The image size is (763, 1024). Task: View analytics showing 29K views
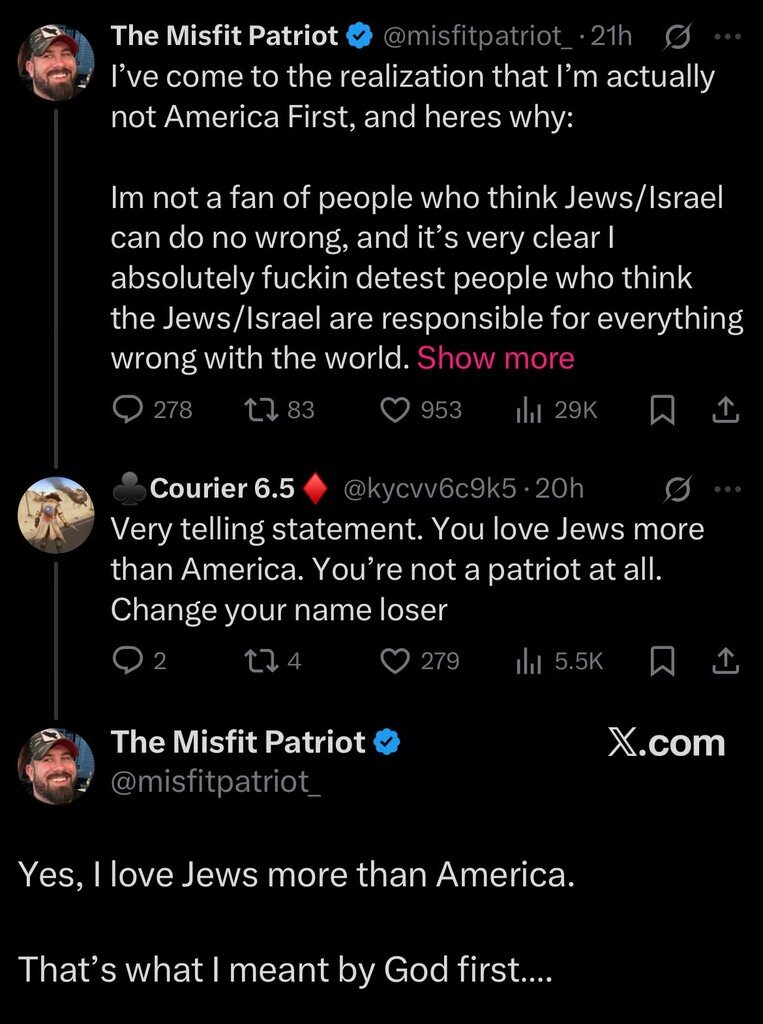point(528,409)
